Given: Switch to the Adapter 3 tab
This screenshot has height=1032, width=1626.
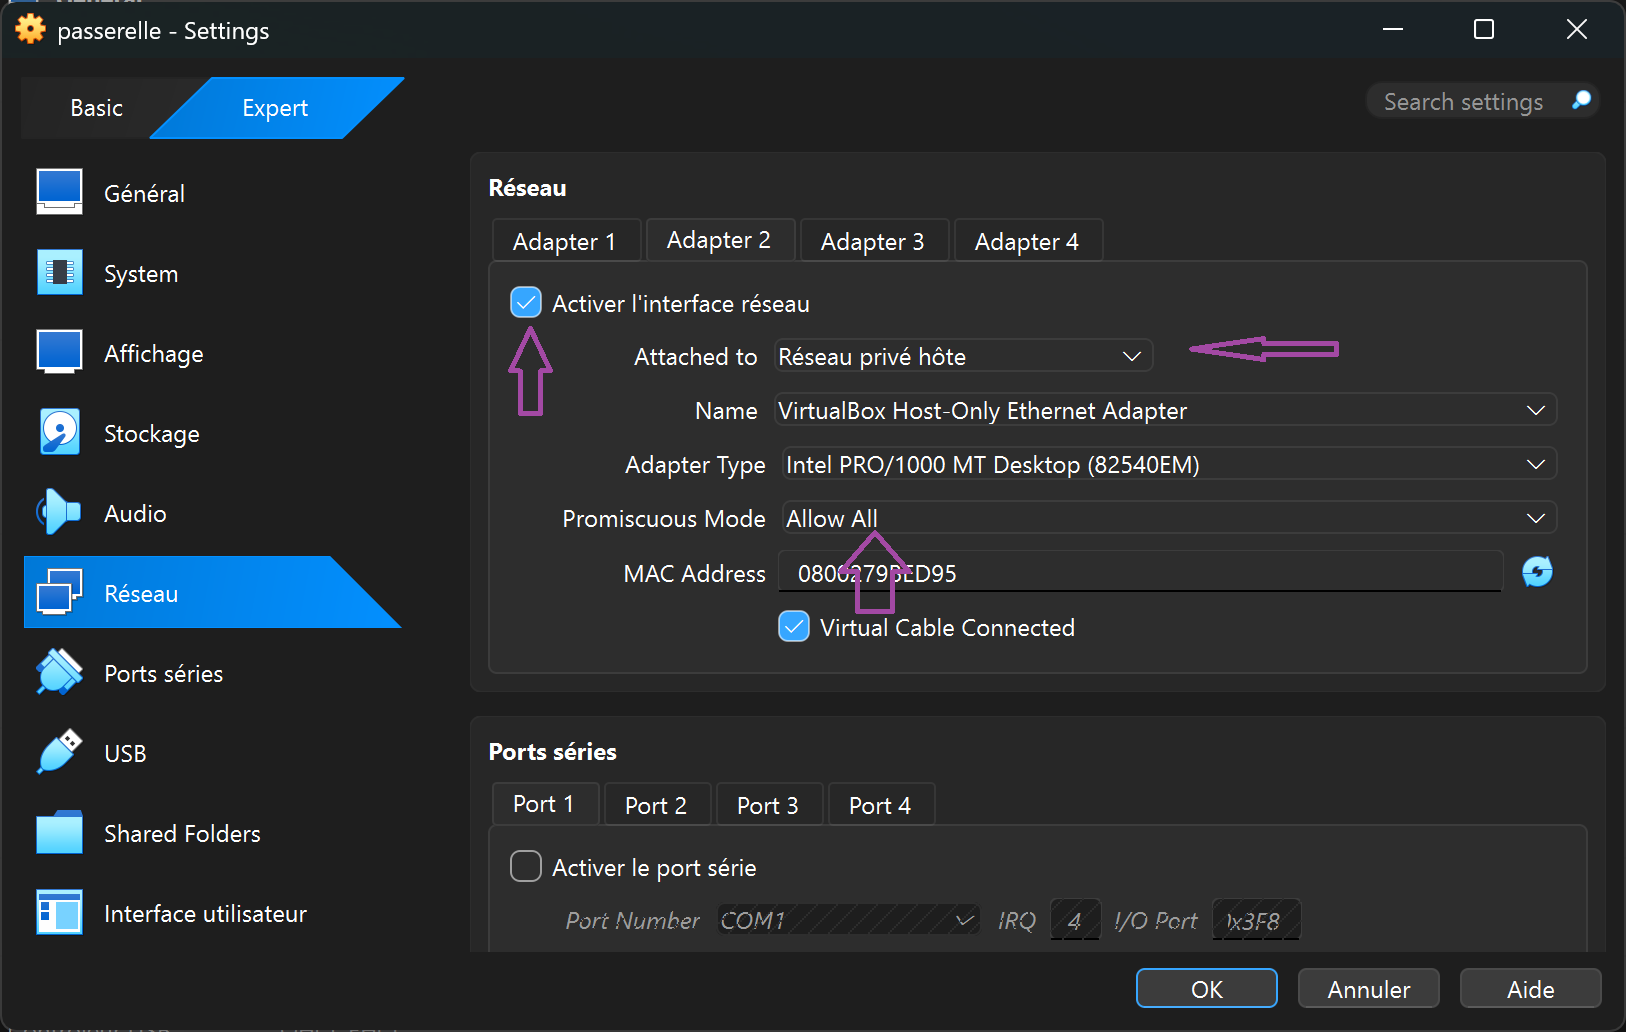Looking at the screenshot, I should pos(872,240).
